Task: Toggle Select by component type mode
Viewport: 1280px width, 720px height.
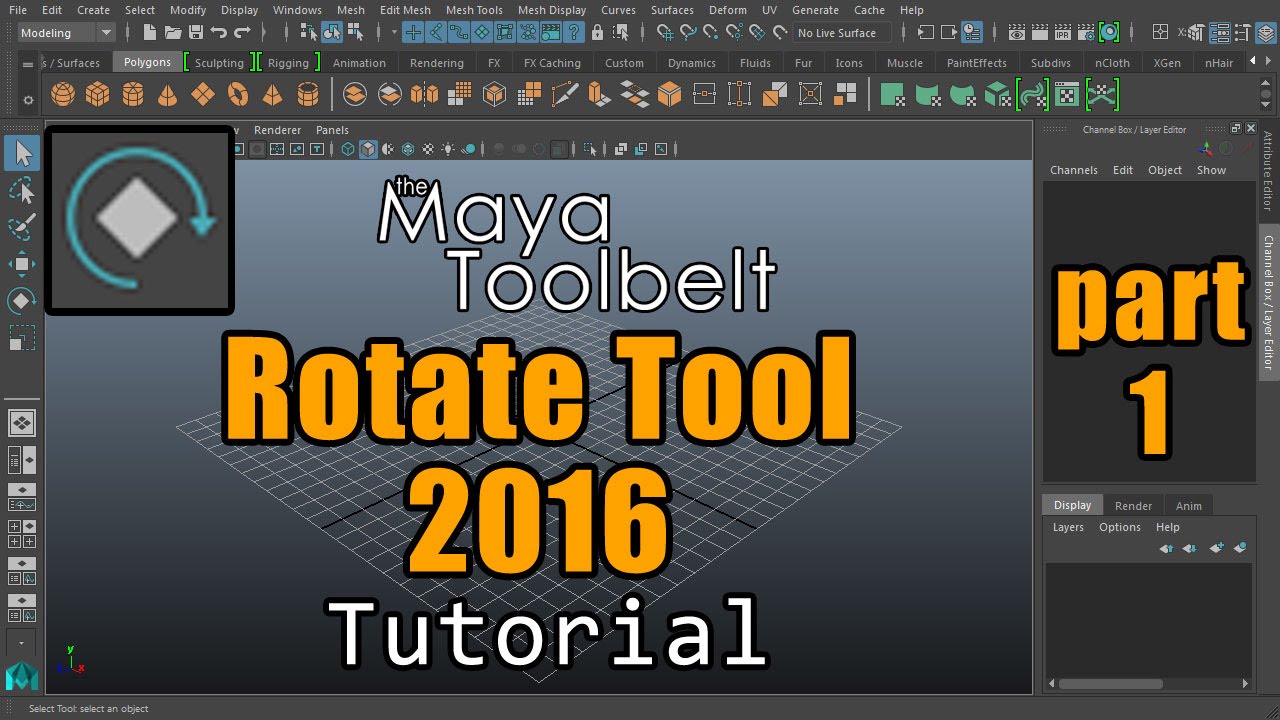Action: coord(355,33)
